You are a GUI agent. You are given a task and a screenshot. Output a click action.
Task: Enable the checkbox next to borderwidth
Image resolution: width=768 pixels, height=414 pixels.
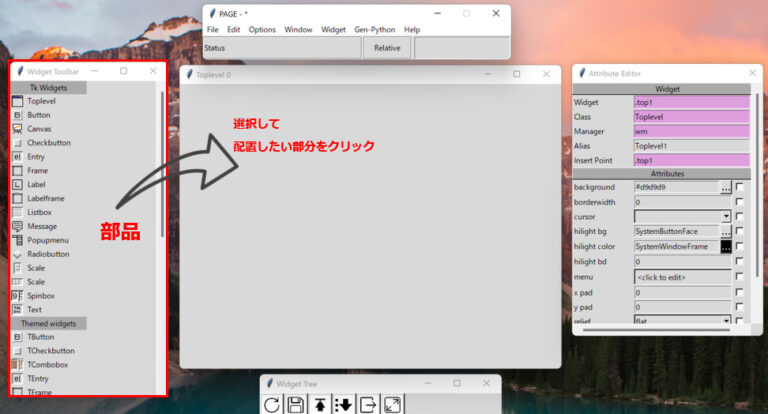click(740, 202)
